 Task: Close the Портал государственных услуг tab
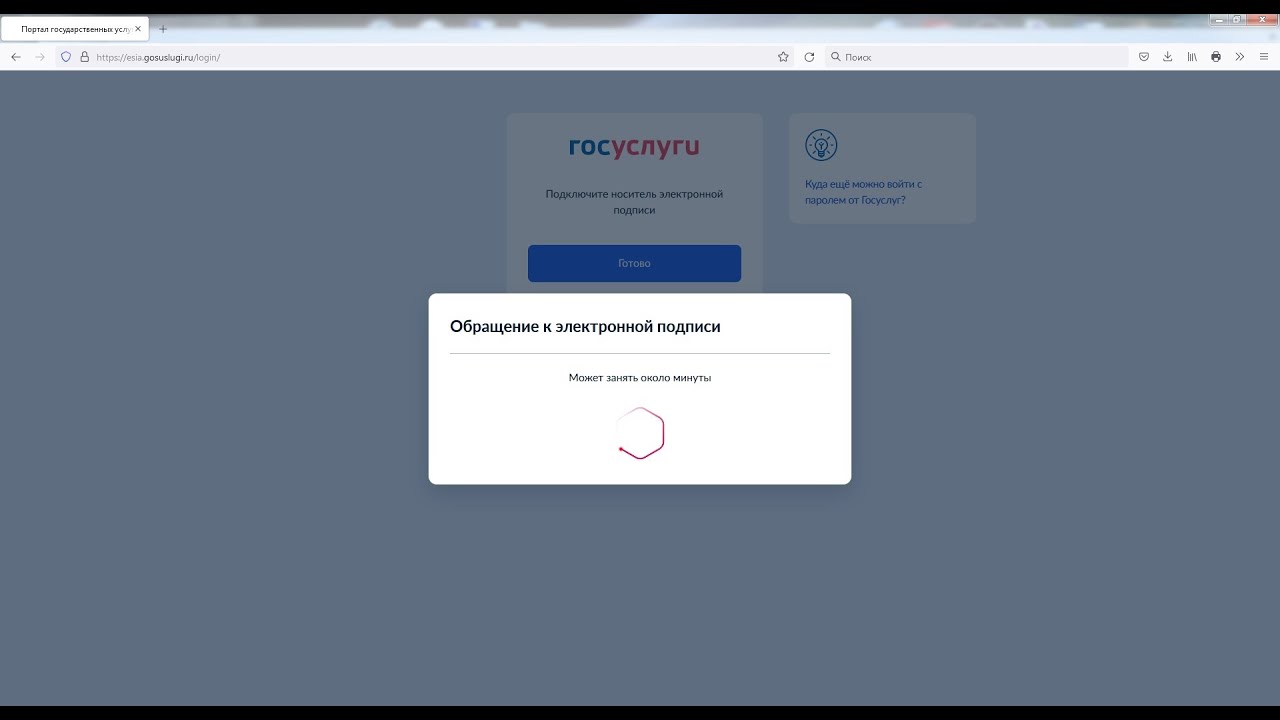(138, 29)
